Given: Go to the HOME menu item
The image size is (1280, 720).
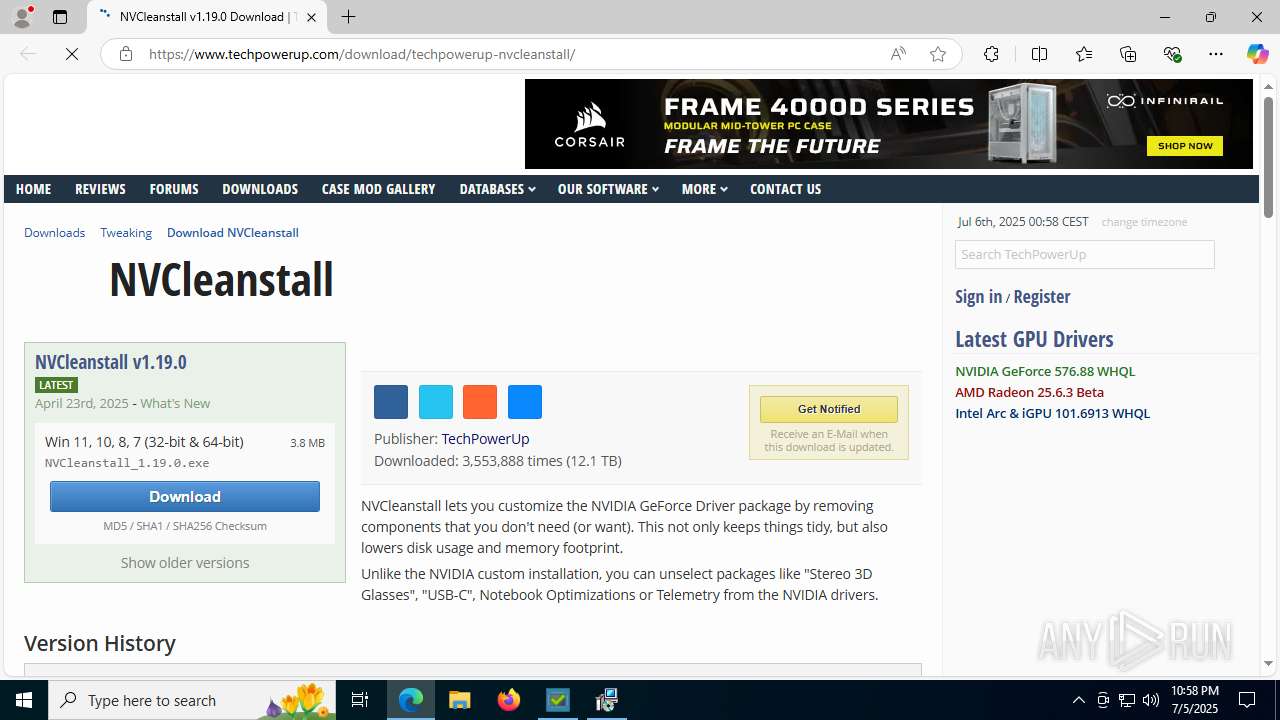Looking at the screenshot, I should coord(33,189).
